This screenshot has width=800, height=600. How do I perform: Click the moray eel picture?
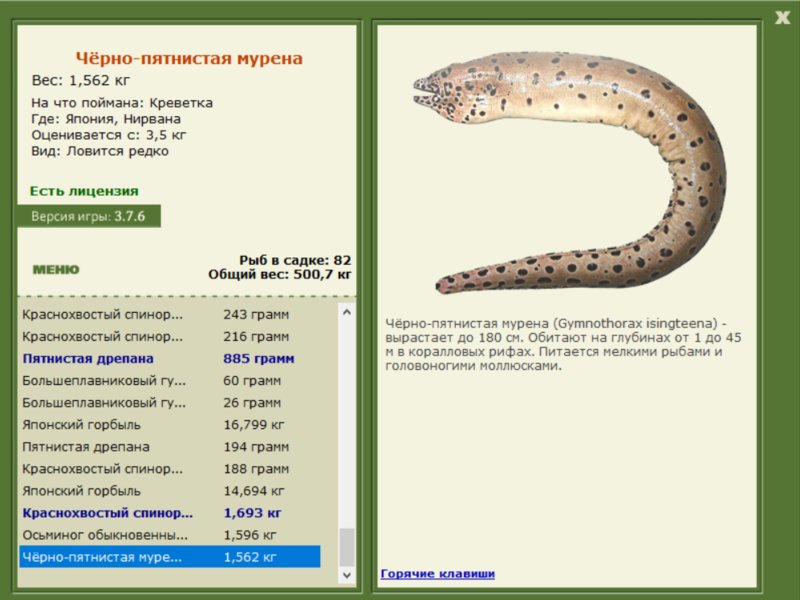point(570,172)
